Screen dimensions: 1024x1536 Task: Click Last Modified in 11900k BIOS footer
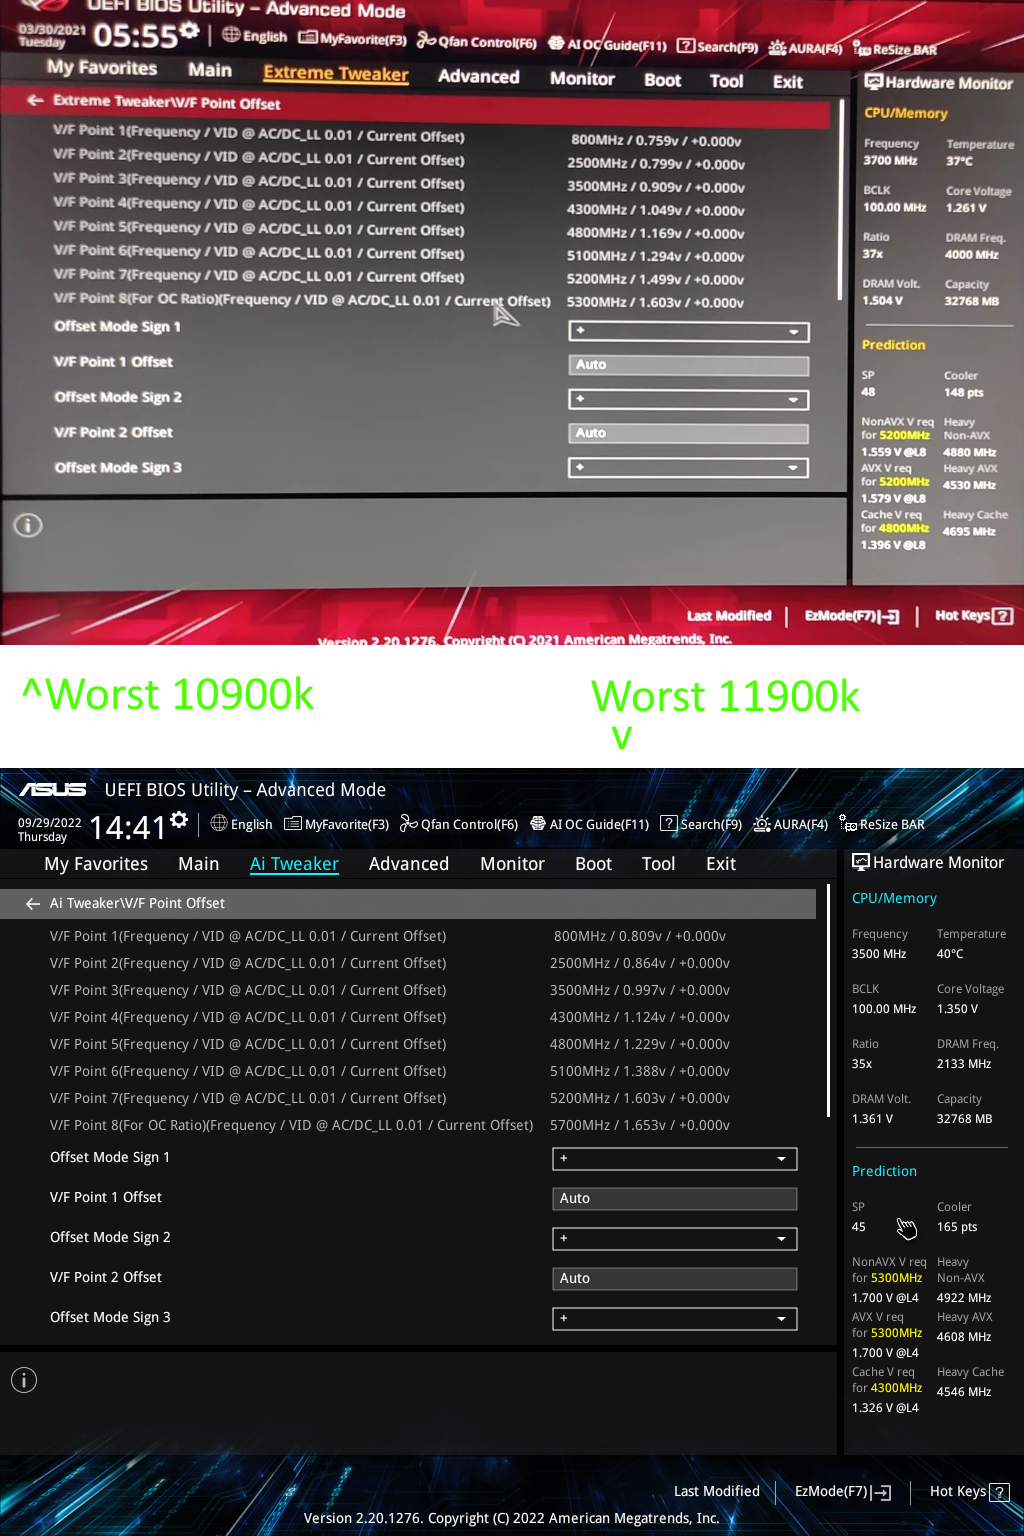pyautogui.click(x=717, y=1491)
